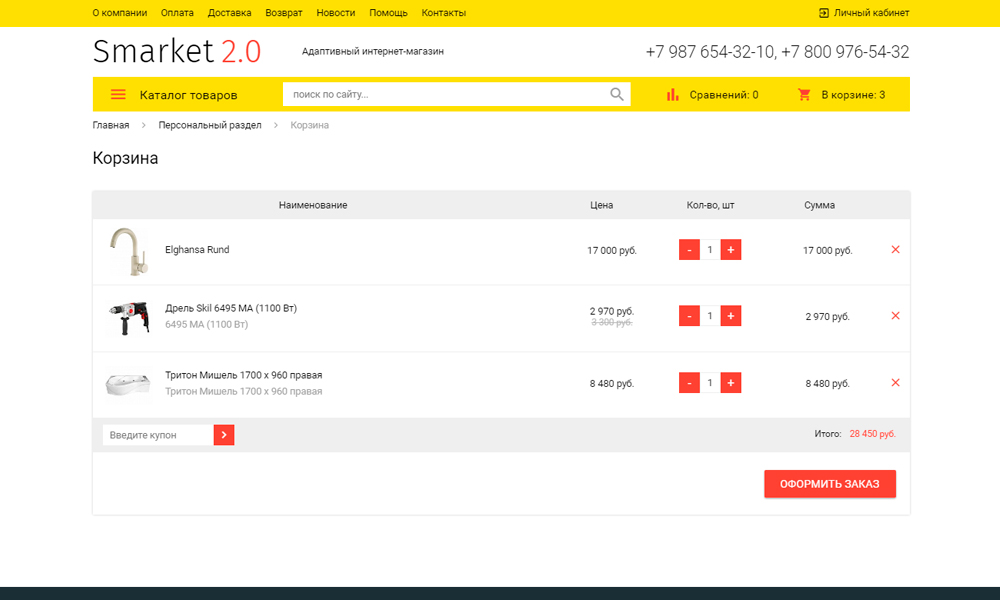Open the comparison chart icon
The height and width of the screenshot is (600, 1000).
pos(673,95)
